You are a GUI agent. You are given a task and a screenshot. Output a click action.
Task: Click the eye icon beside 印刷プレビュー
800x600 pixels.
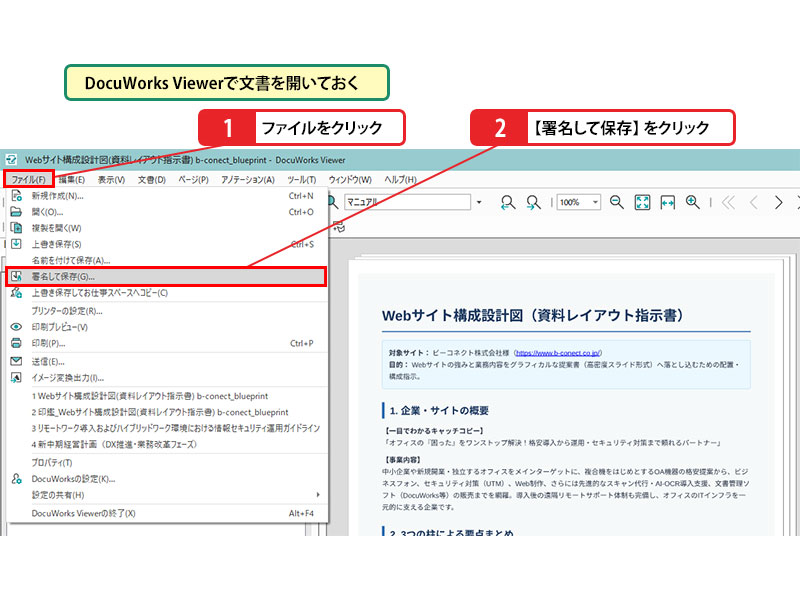[x=16, y=327]
